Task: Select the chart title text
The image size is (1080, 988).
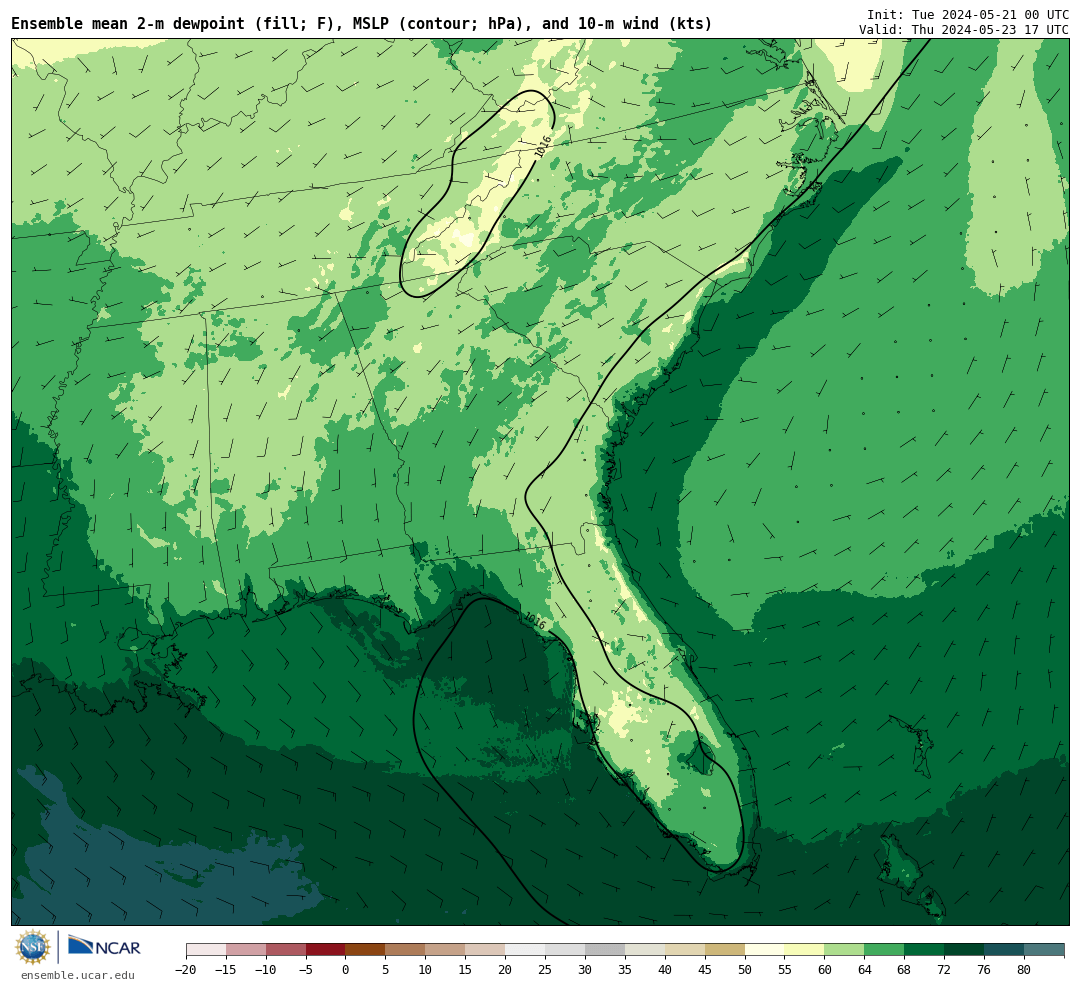Action: point(362,23)
